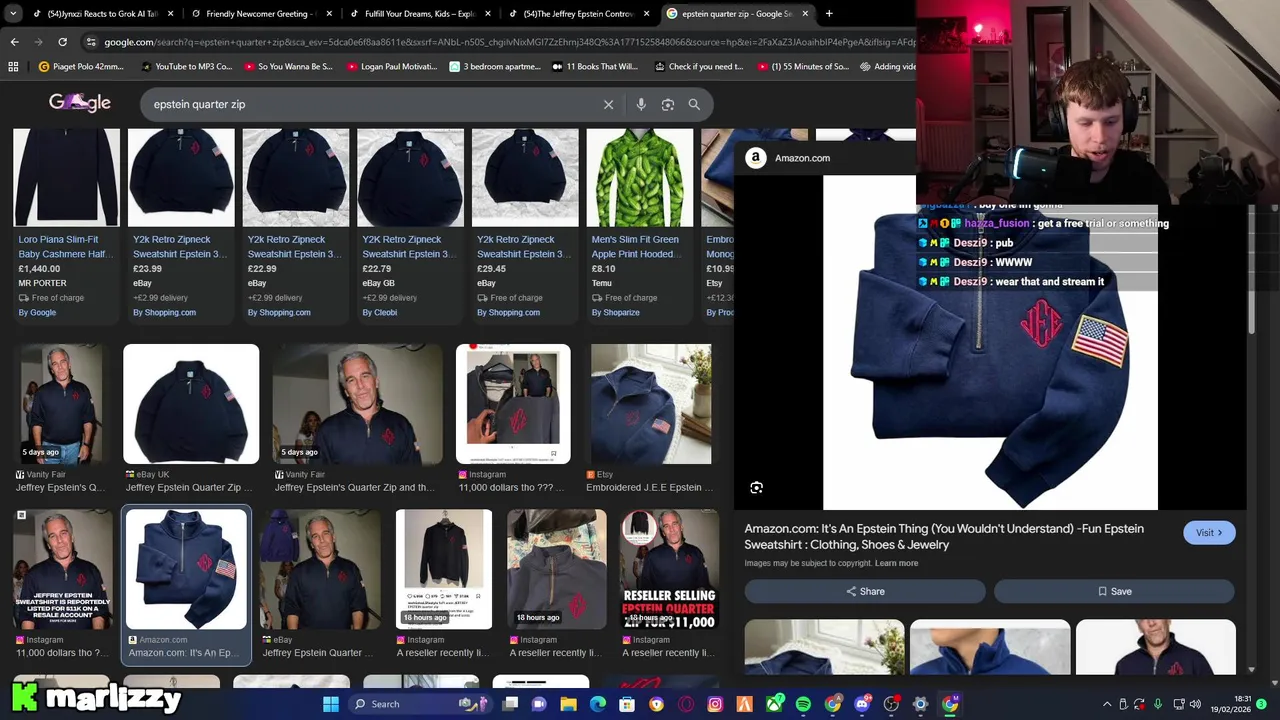This screenshot has width=1280, height=720.
Task: Follow the 'By Shoparize' link
Action: pos(615,312)
